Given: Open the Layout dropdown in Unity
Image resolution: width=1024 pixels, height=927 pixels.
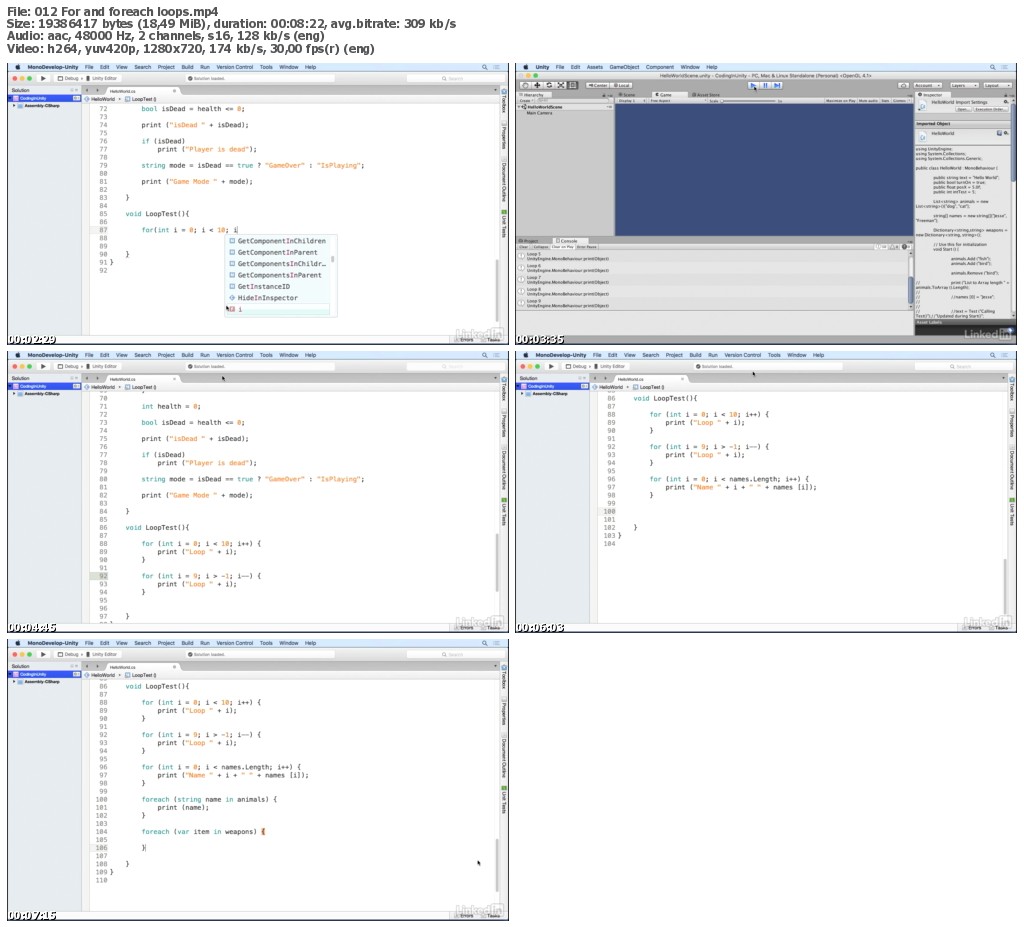Looking at the screenshot, I should pos(997,86).
